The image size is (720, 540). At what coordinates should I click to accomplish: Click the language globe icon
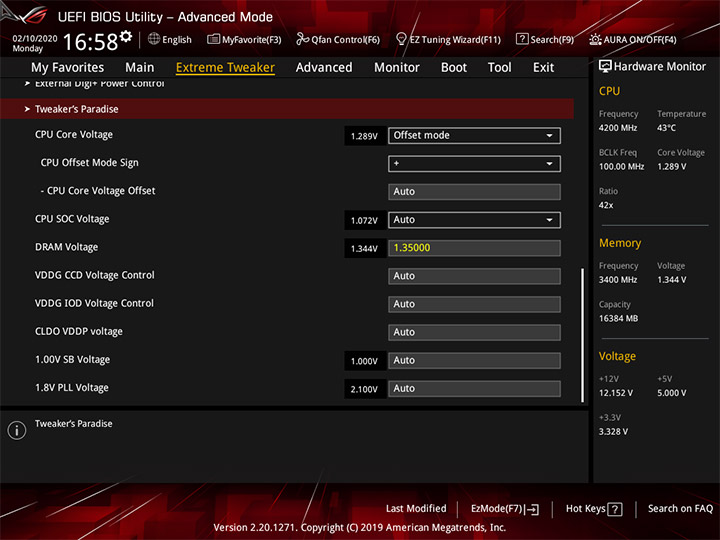154,39
